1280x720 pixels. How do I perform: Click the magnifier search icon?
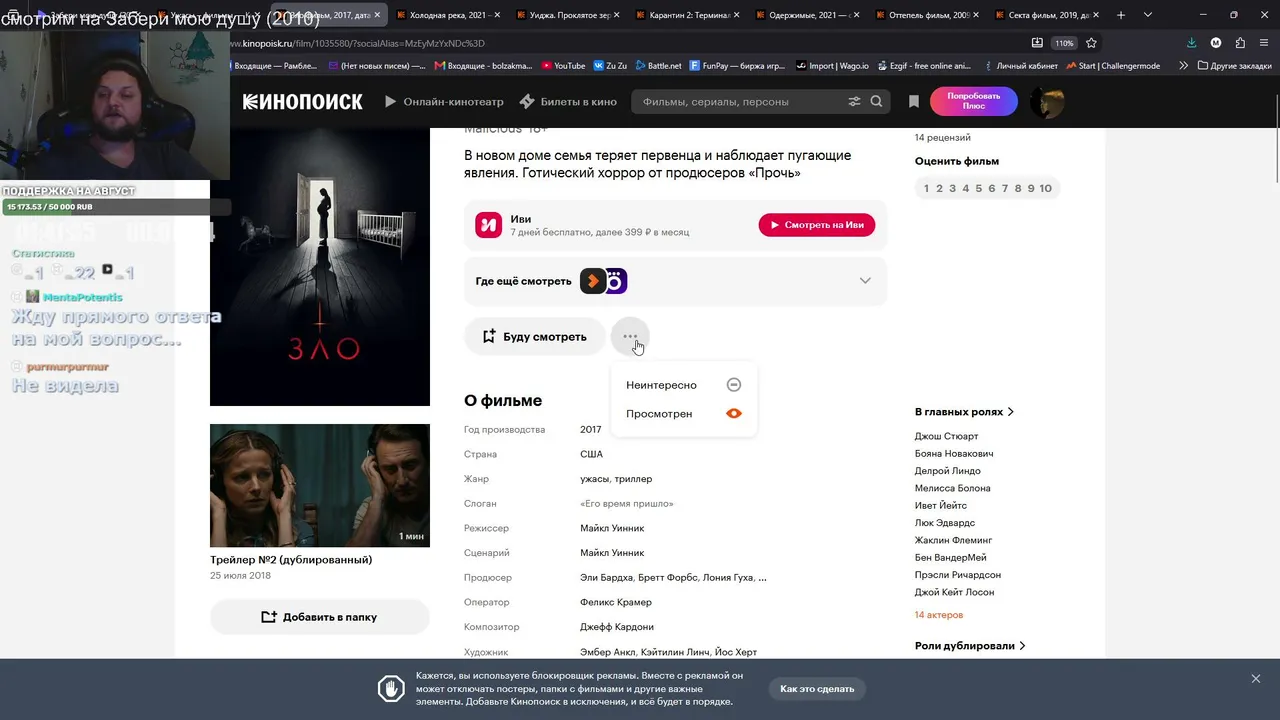[876, 101]
